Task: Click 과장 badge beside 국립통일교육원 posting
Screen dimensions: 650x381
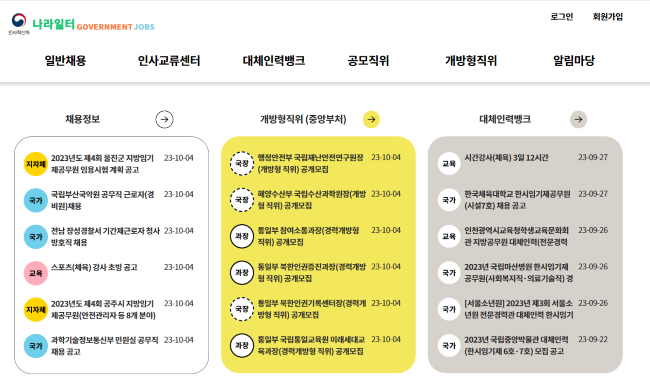Action: (242, 345)
